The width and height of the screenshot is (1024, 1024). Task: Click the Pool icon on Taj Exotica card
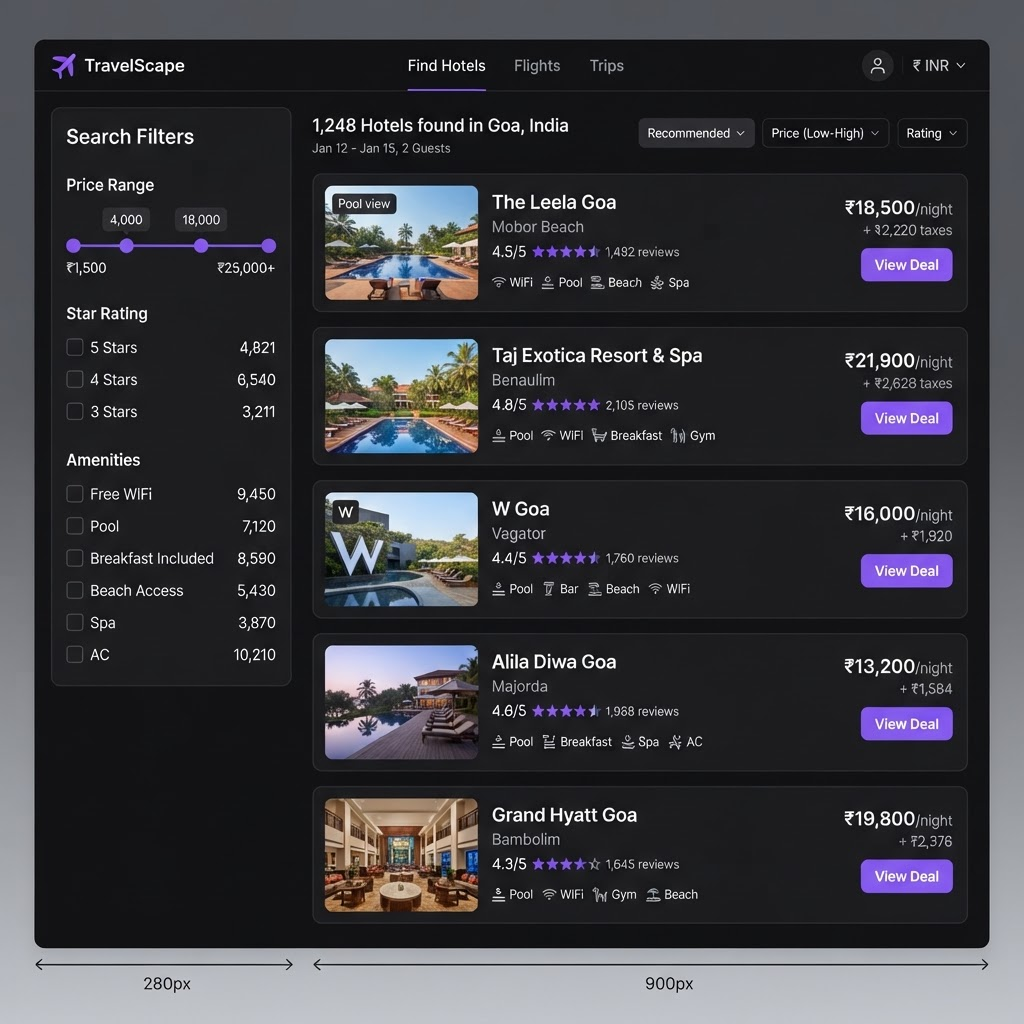tap(498, 436)
